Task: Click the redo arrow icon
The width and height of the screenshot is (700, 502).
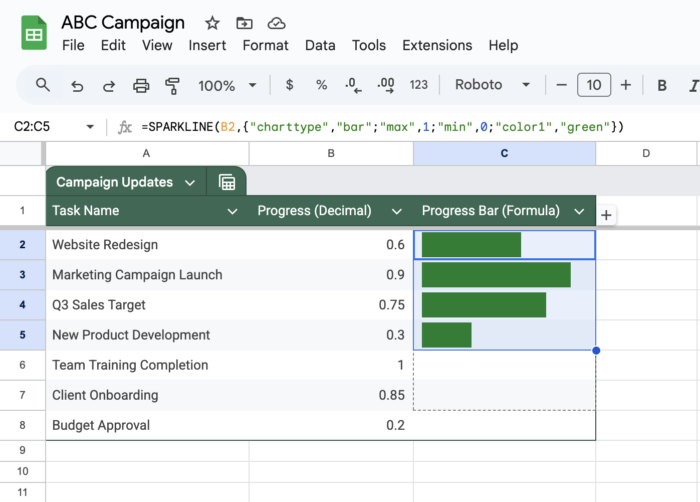Action: [x=109, y=85]
